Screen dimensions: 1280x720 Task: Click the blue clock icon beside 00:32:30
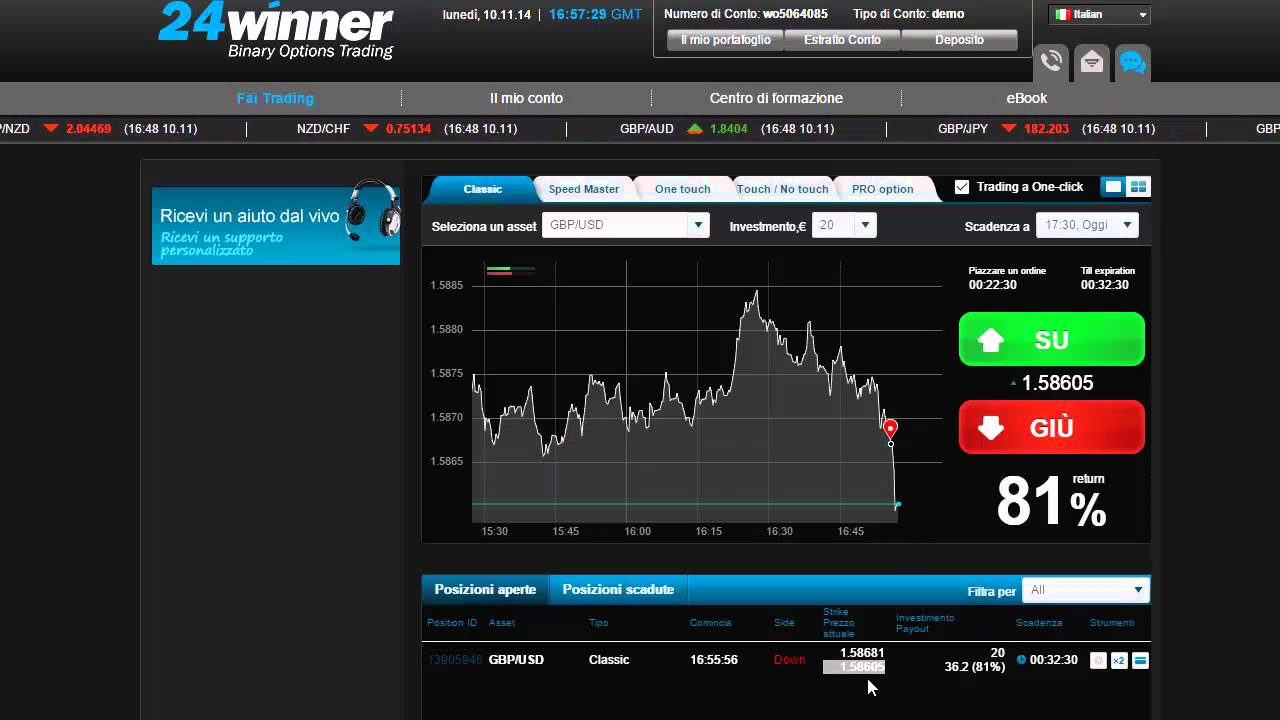pyautogui.click(x=1021, y=660)
